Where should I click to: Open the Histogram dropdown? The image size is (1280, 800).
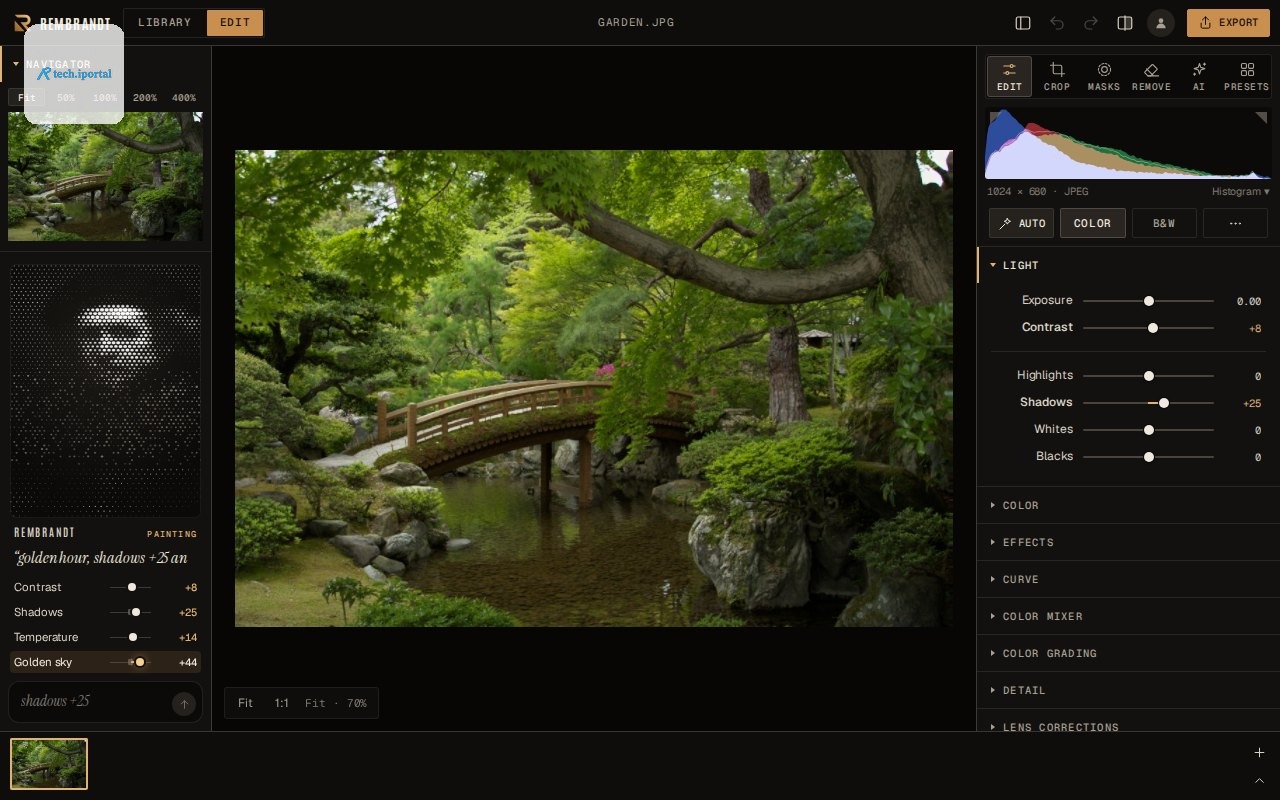pos(1240,191)
